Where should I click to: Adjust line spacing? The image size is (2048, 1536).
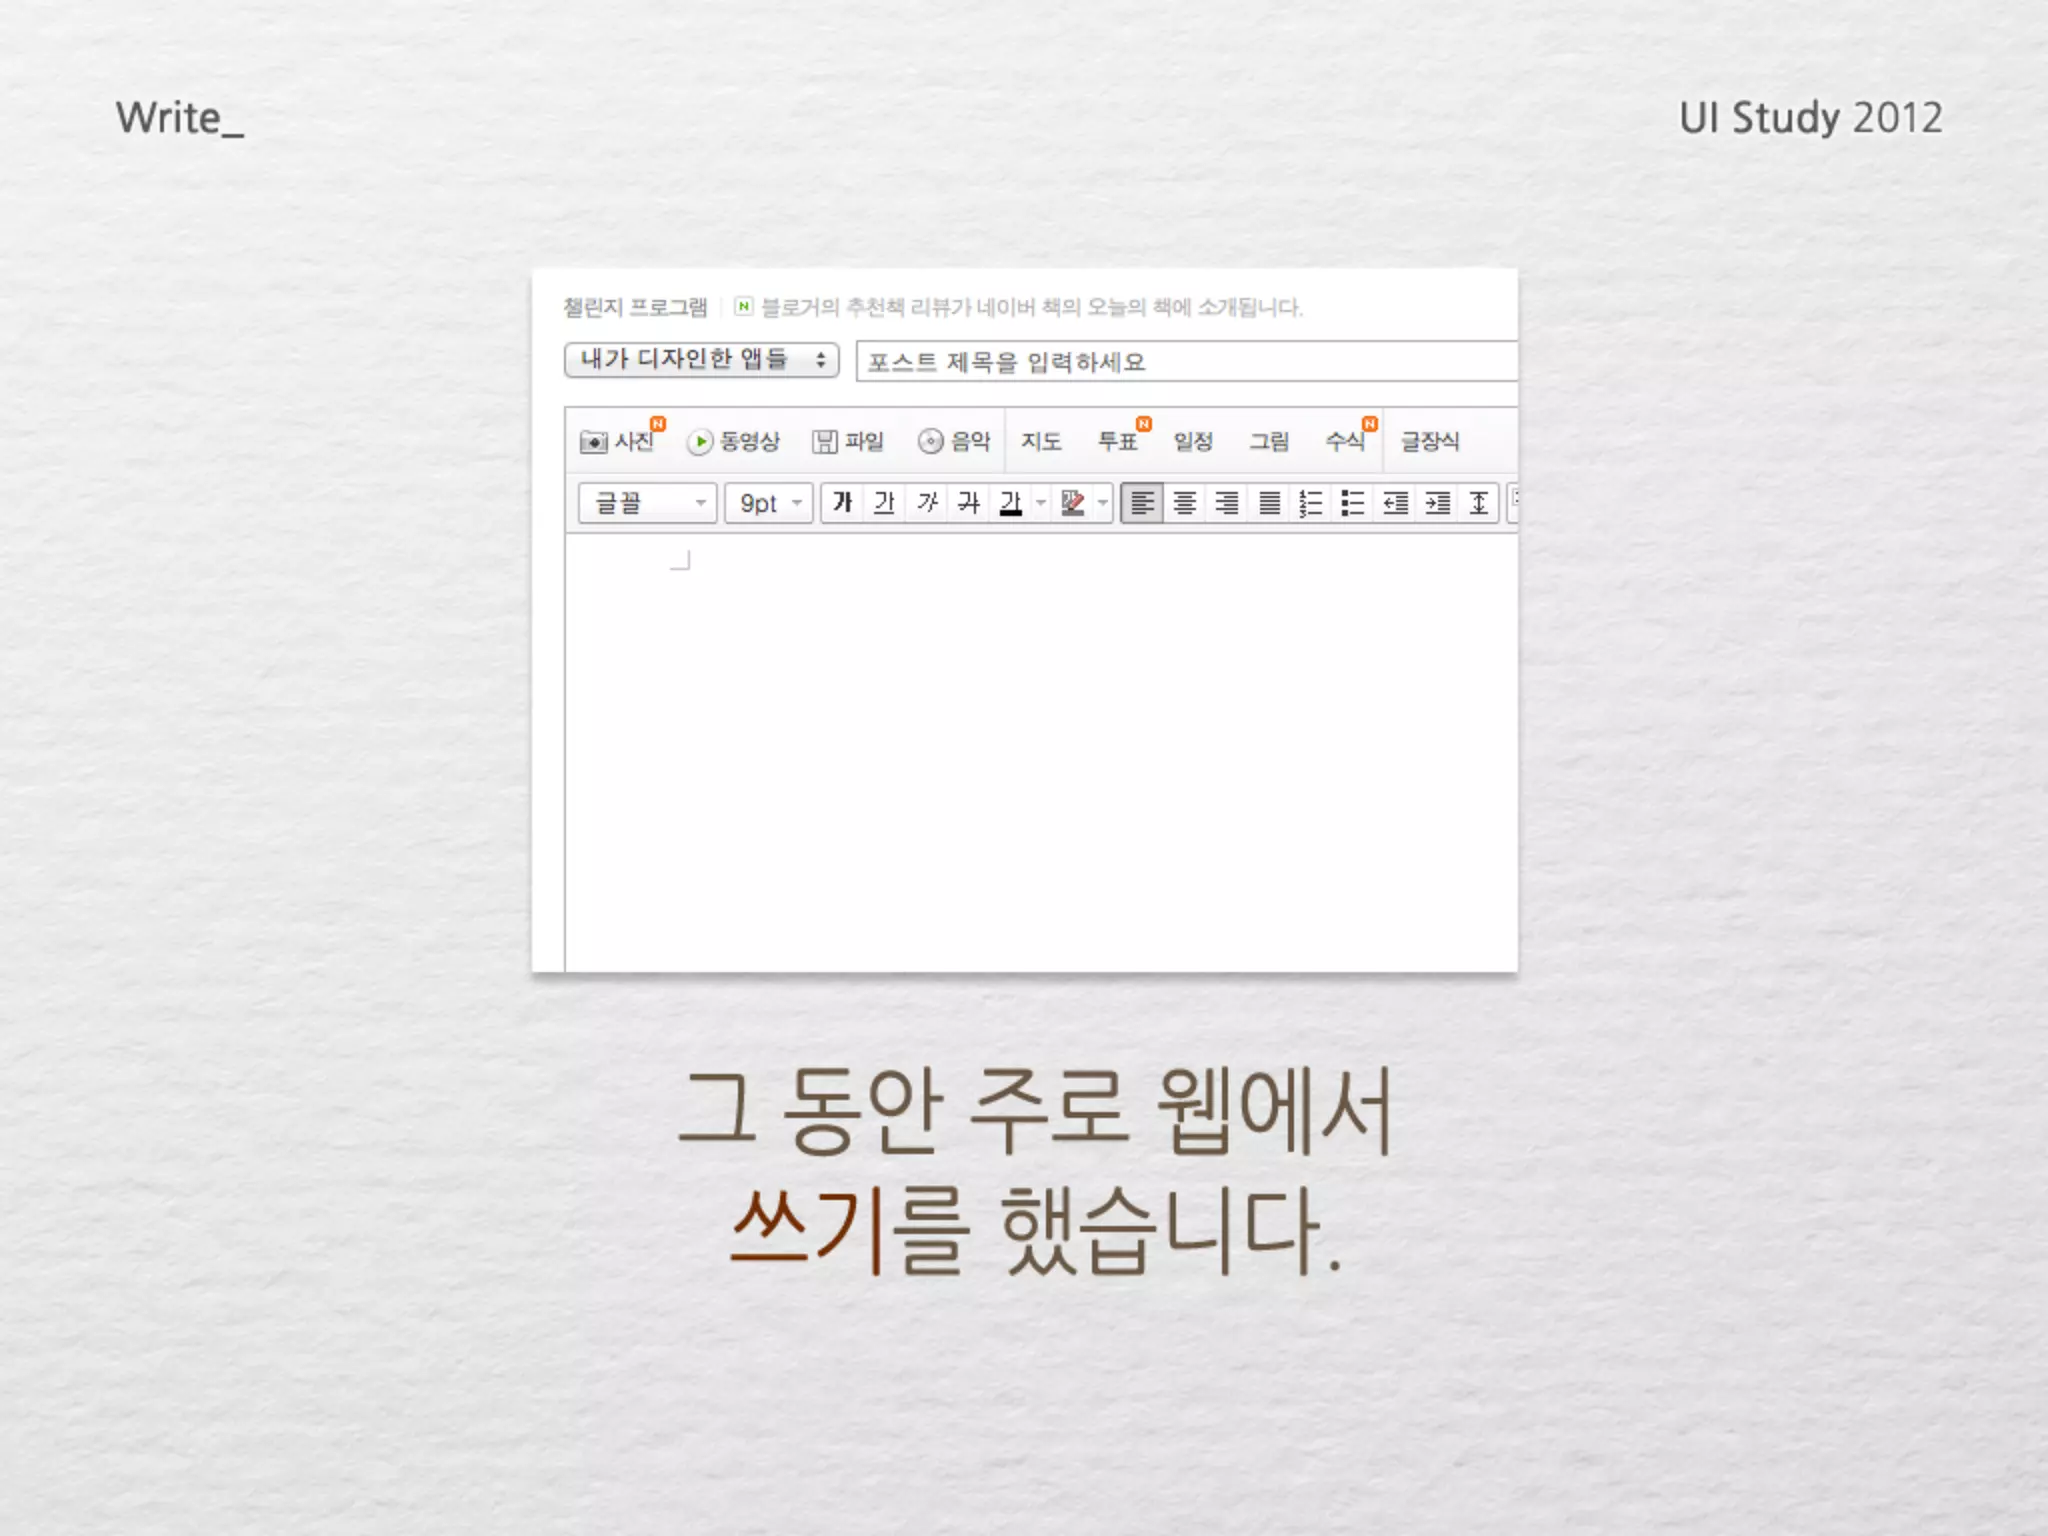pyautogui.click(x=1479, y=502)
